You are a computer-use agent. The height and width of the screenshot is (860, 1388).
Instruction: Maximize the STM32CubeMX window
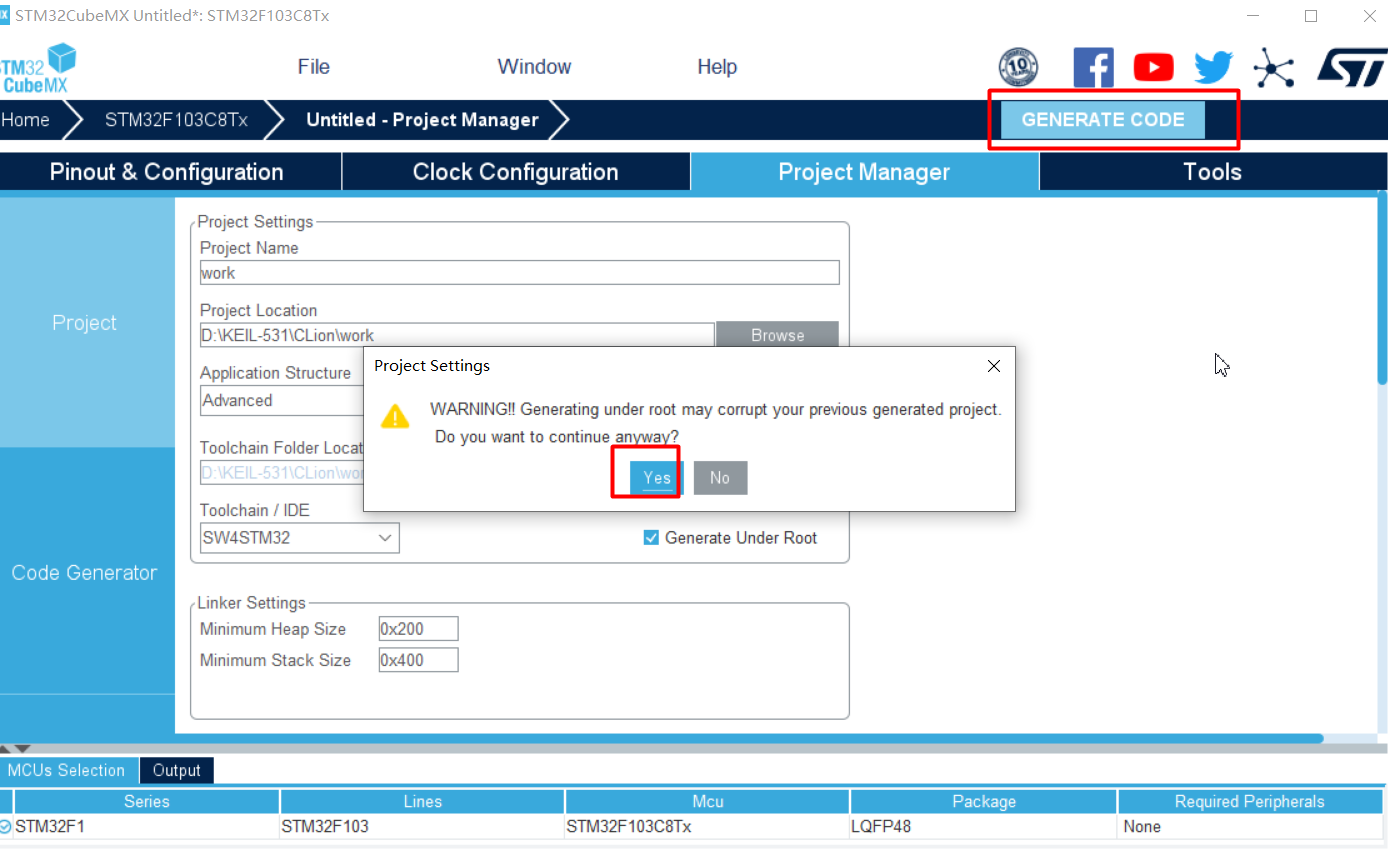pos(1311,16)
